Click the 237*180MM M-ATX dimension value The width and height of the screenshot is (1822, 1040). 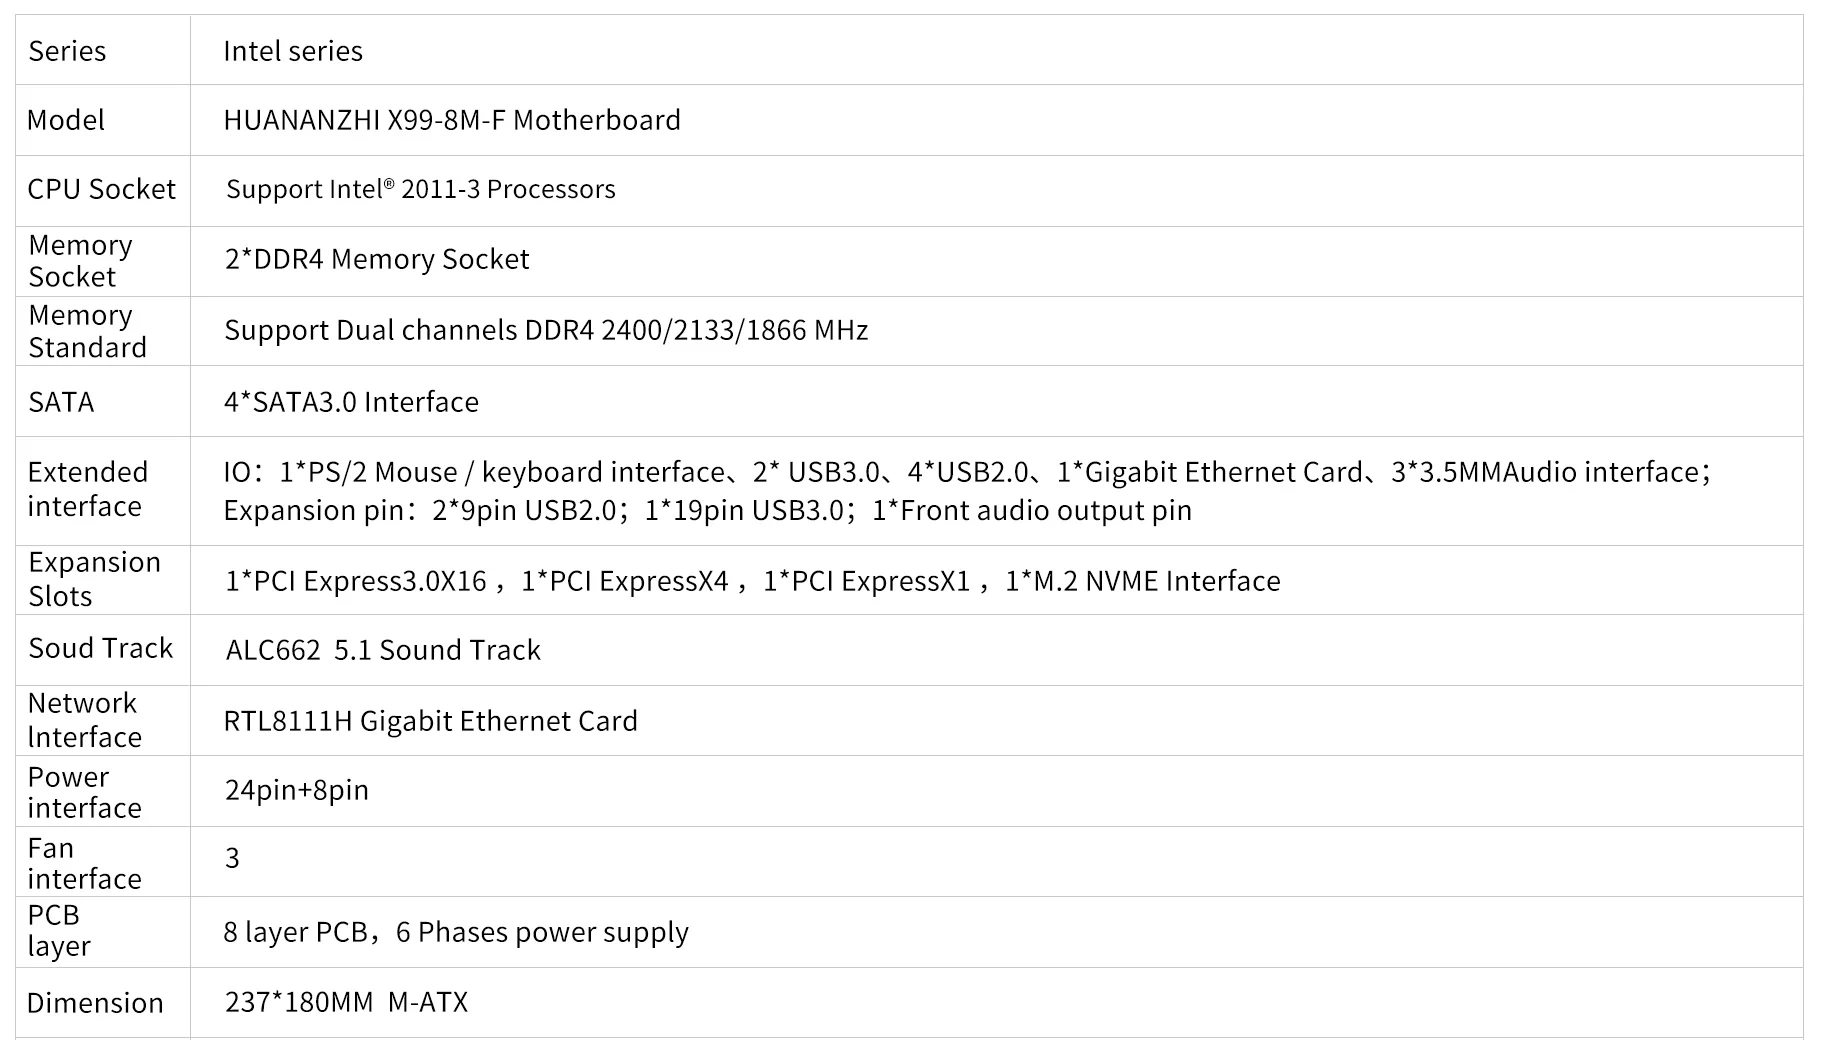click(x=346, y=1002)
